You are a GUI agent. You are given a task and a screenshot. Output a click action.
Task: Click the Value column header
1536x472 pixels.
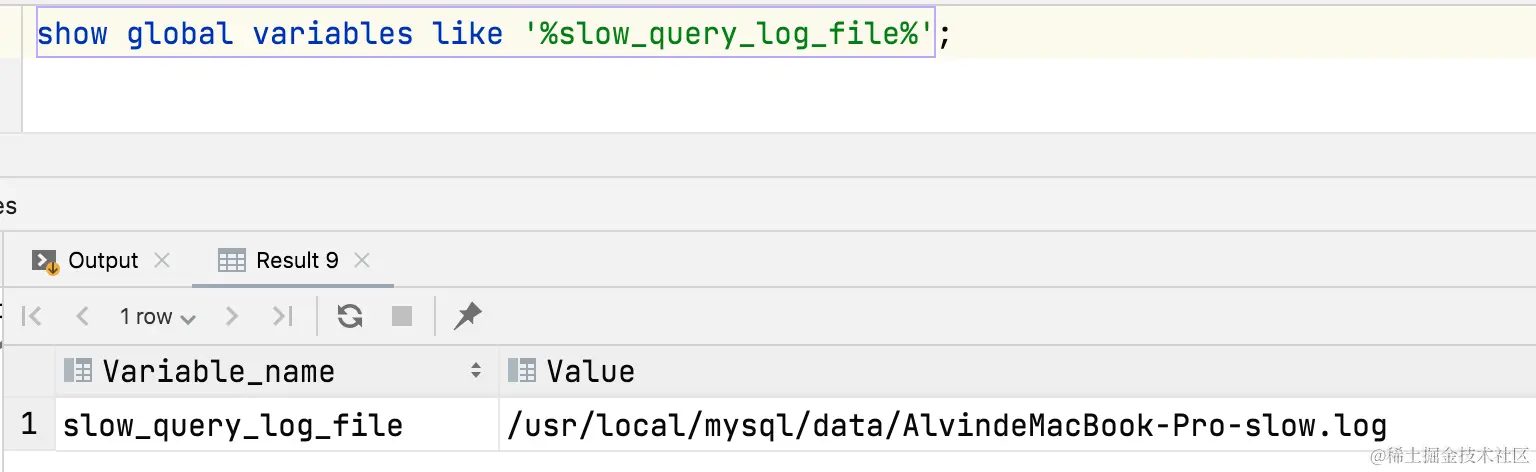(x=1017, y=372)
